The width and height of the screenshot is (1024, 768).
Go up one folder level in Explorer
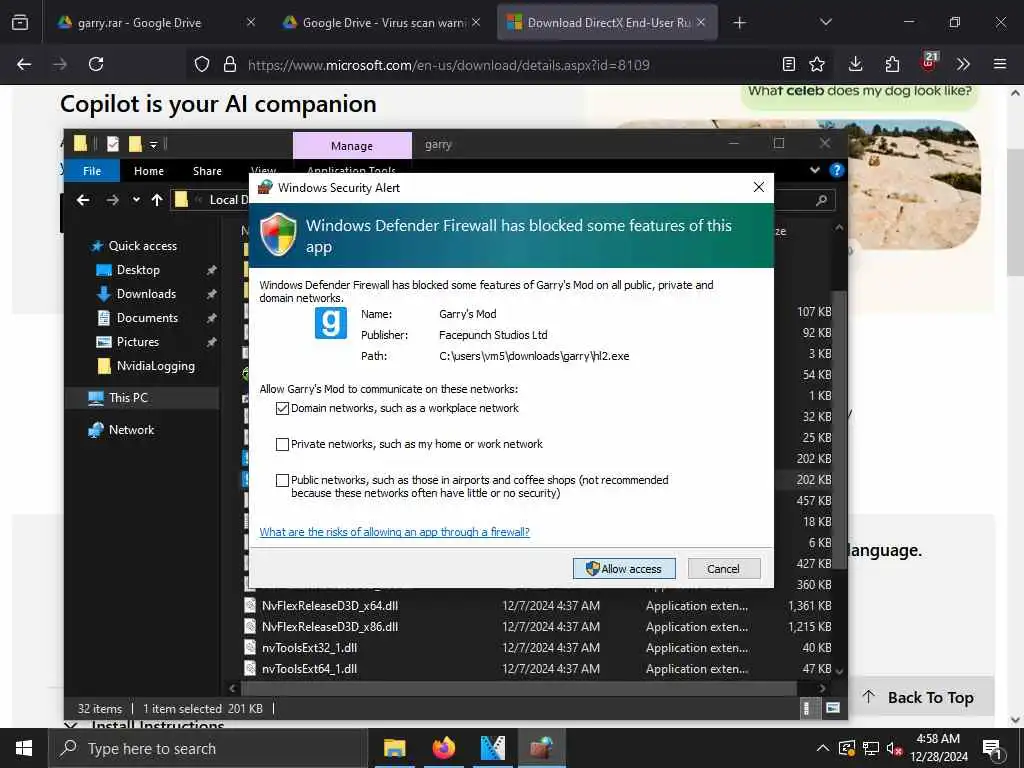(157, 200)
